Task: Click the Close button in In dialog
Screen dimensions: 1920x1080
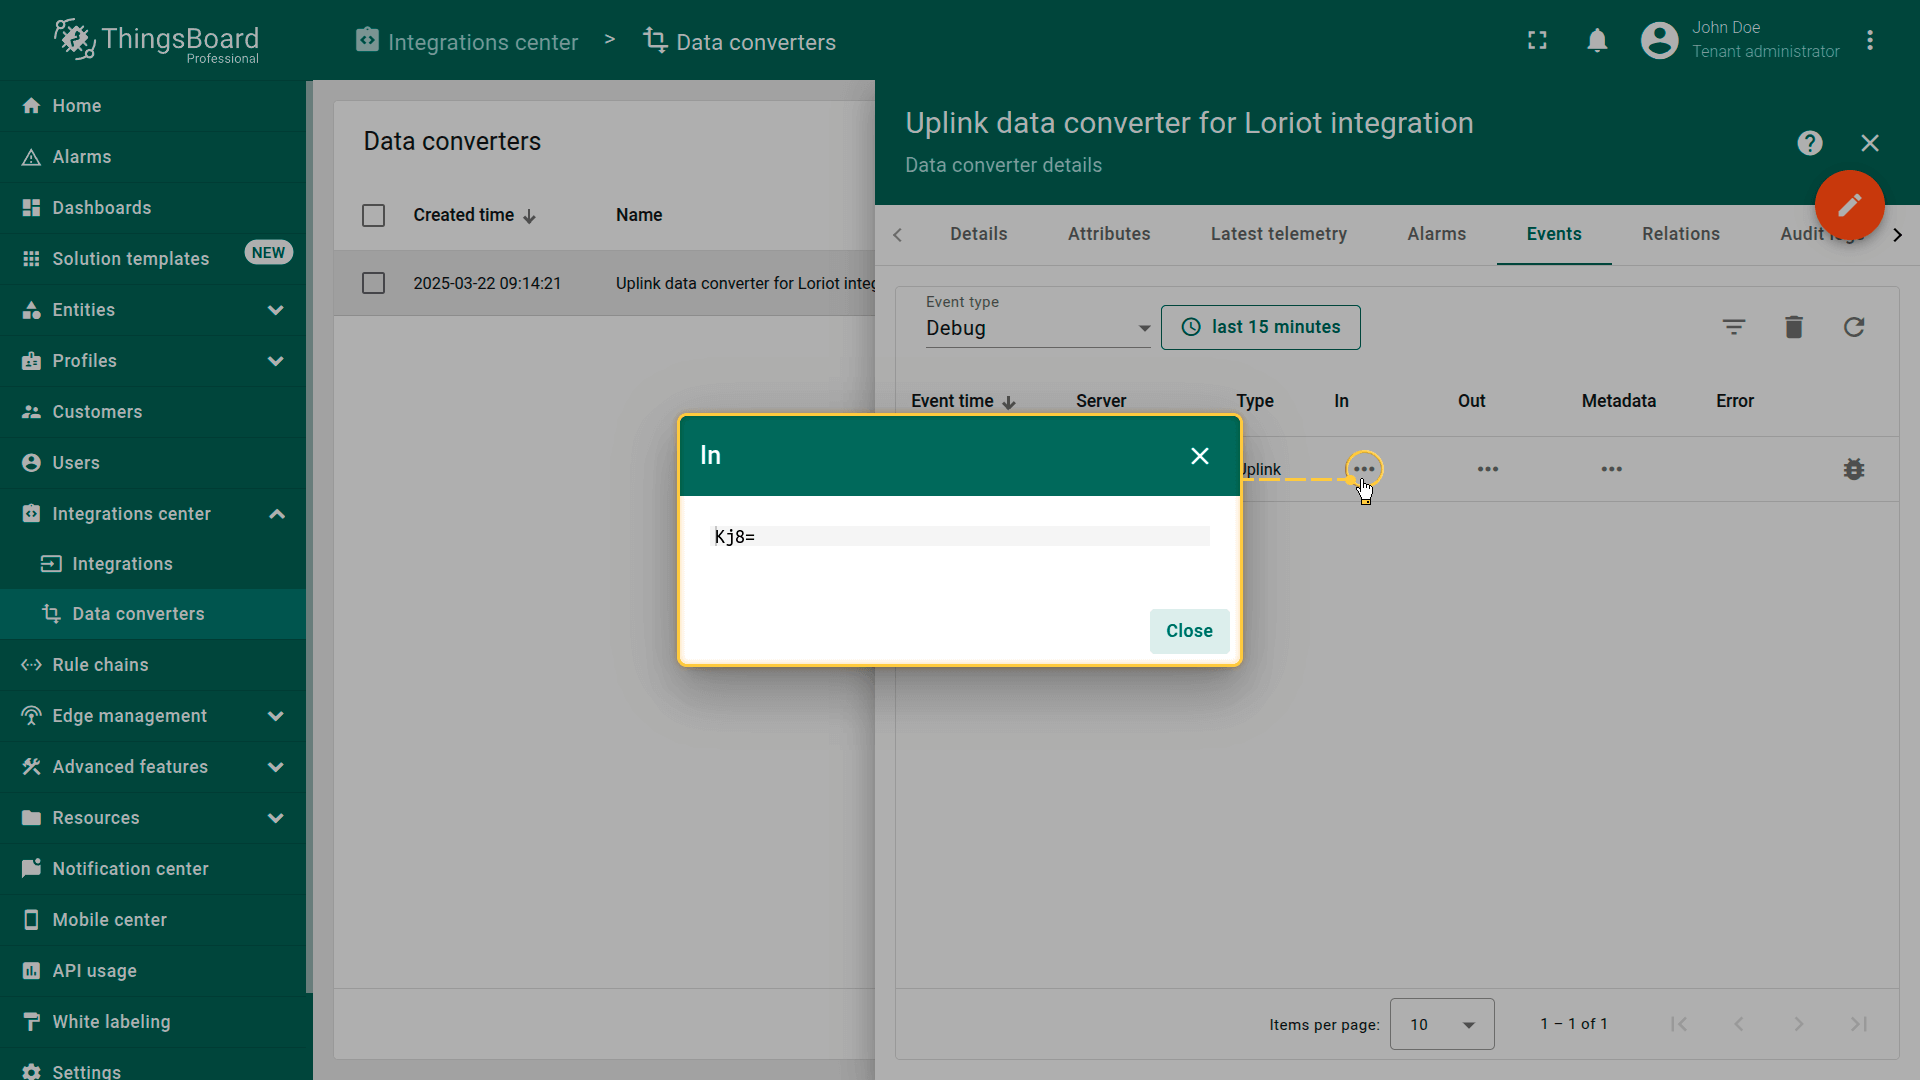Action: [x=1188, y=631]
